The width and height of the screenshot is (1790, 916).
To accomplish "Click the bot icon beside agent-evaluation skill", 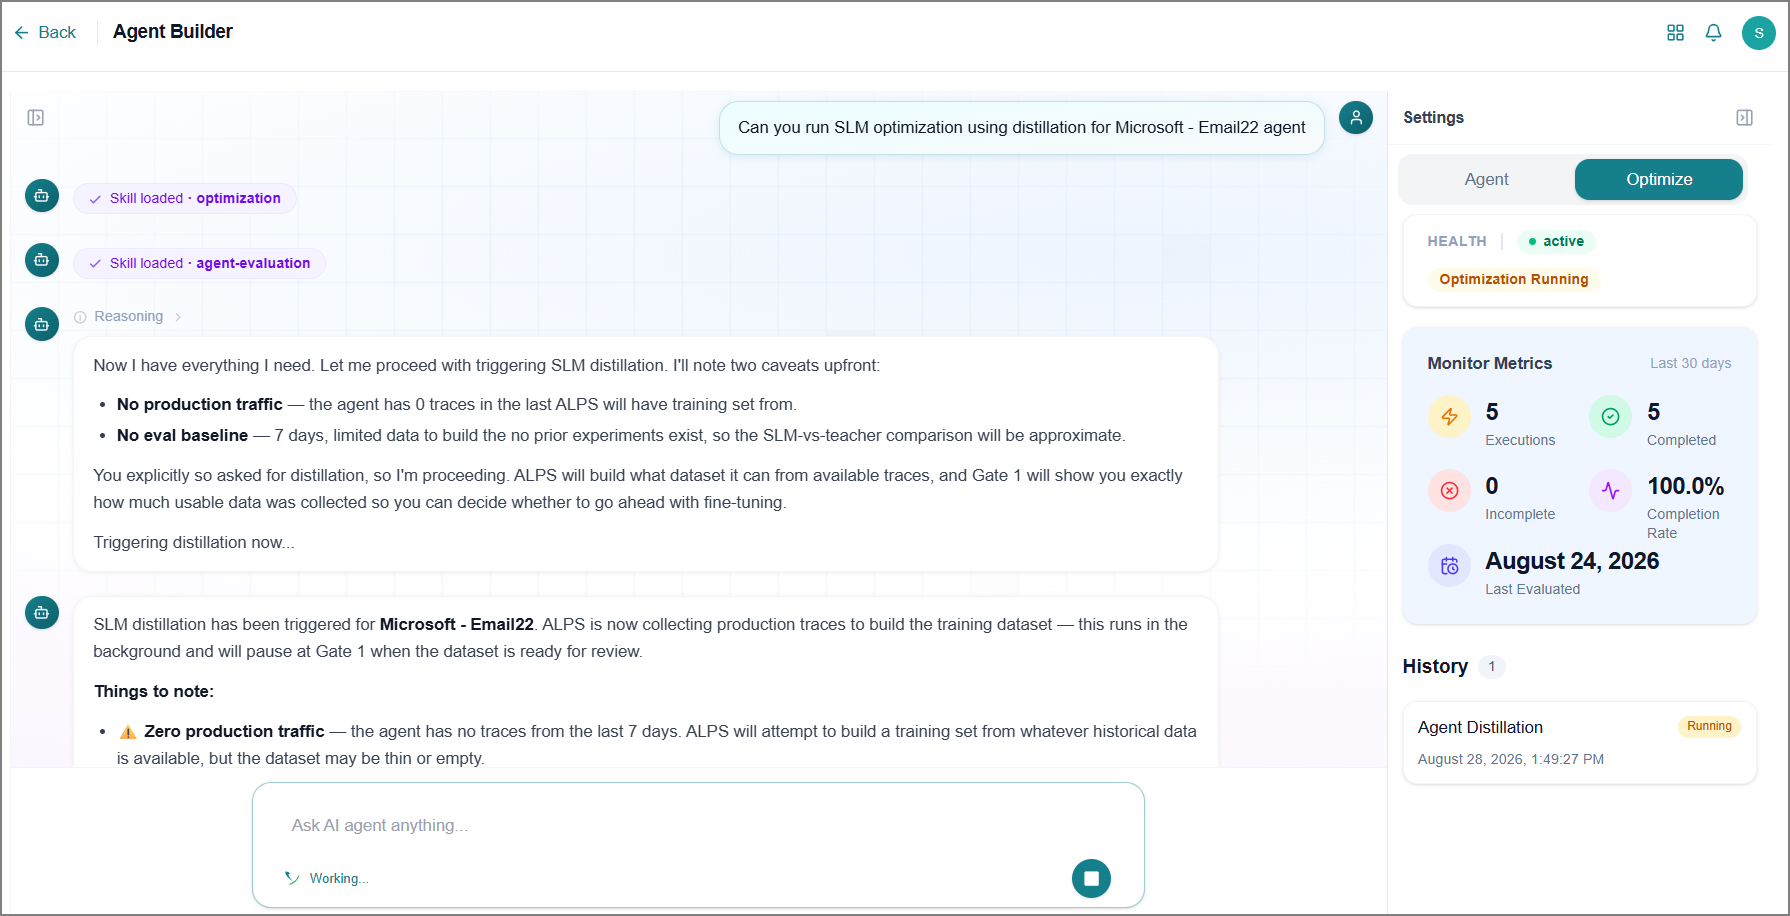I will click(42, 260).
